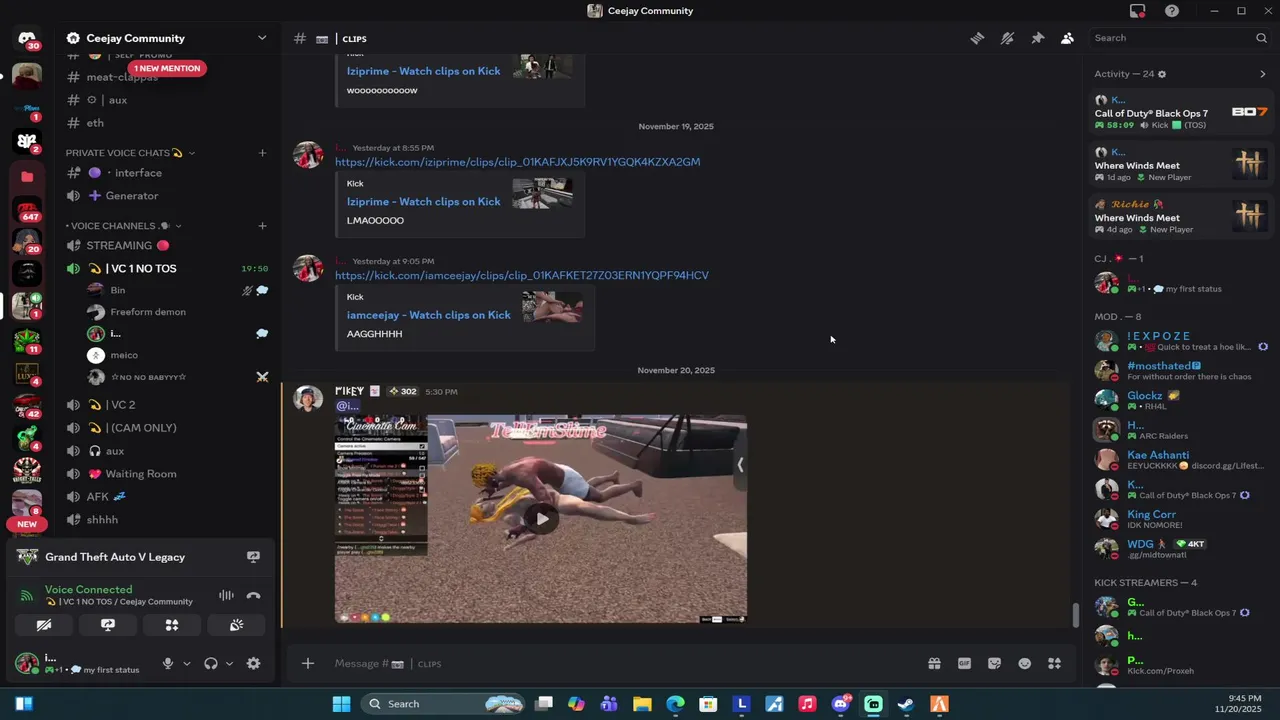
Task: Mute the microphone
Action: (168, 663)
